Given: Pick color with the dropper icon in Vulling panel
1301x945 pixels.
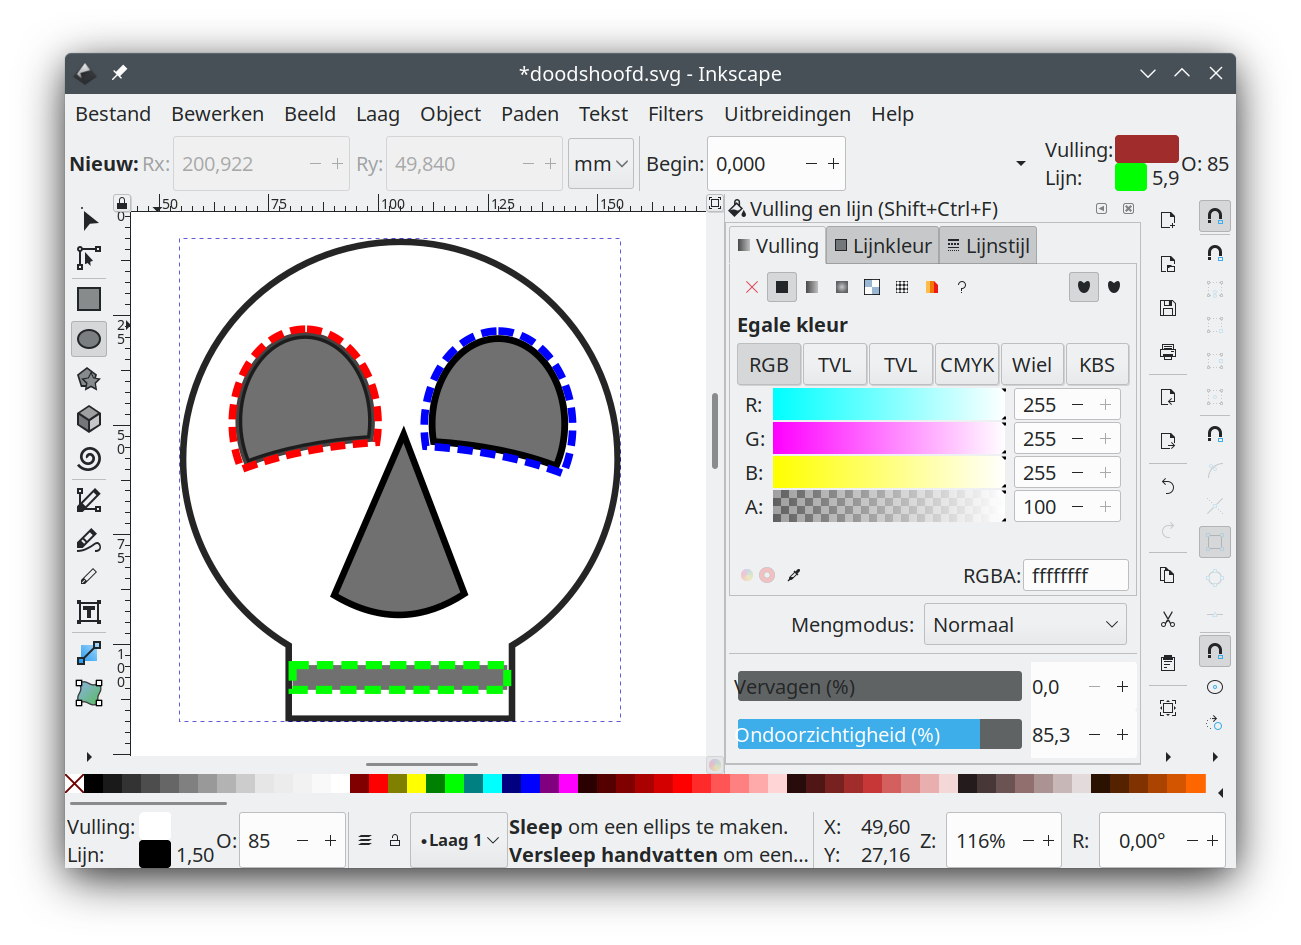Looking at the screenshot, I should pyautogui.click(x=794, y=575).
